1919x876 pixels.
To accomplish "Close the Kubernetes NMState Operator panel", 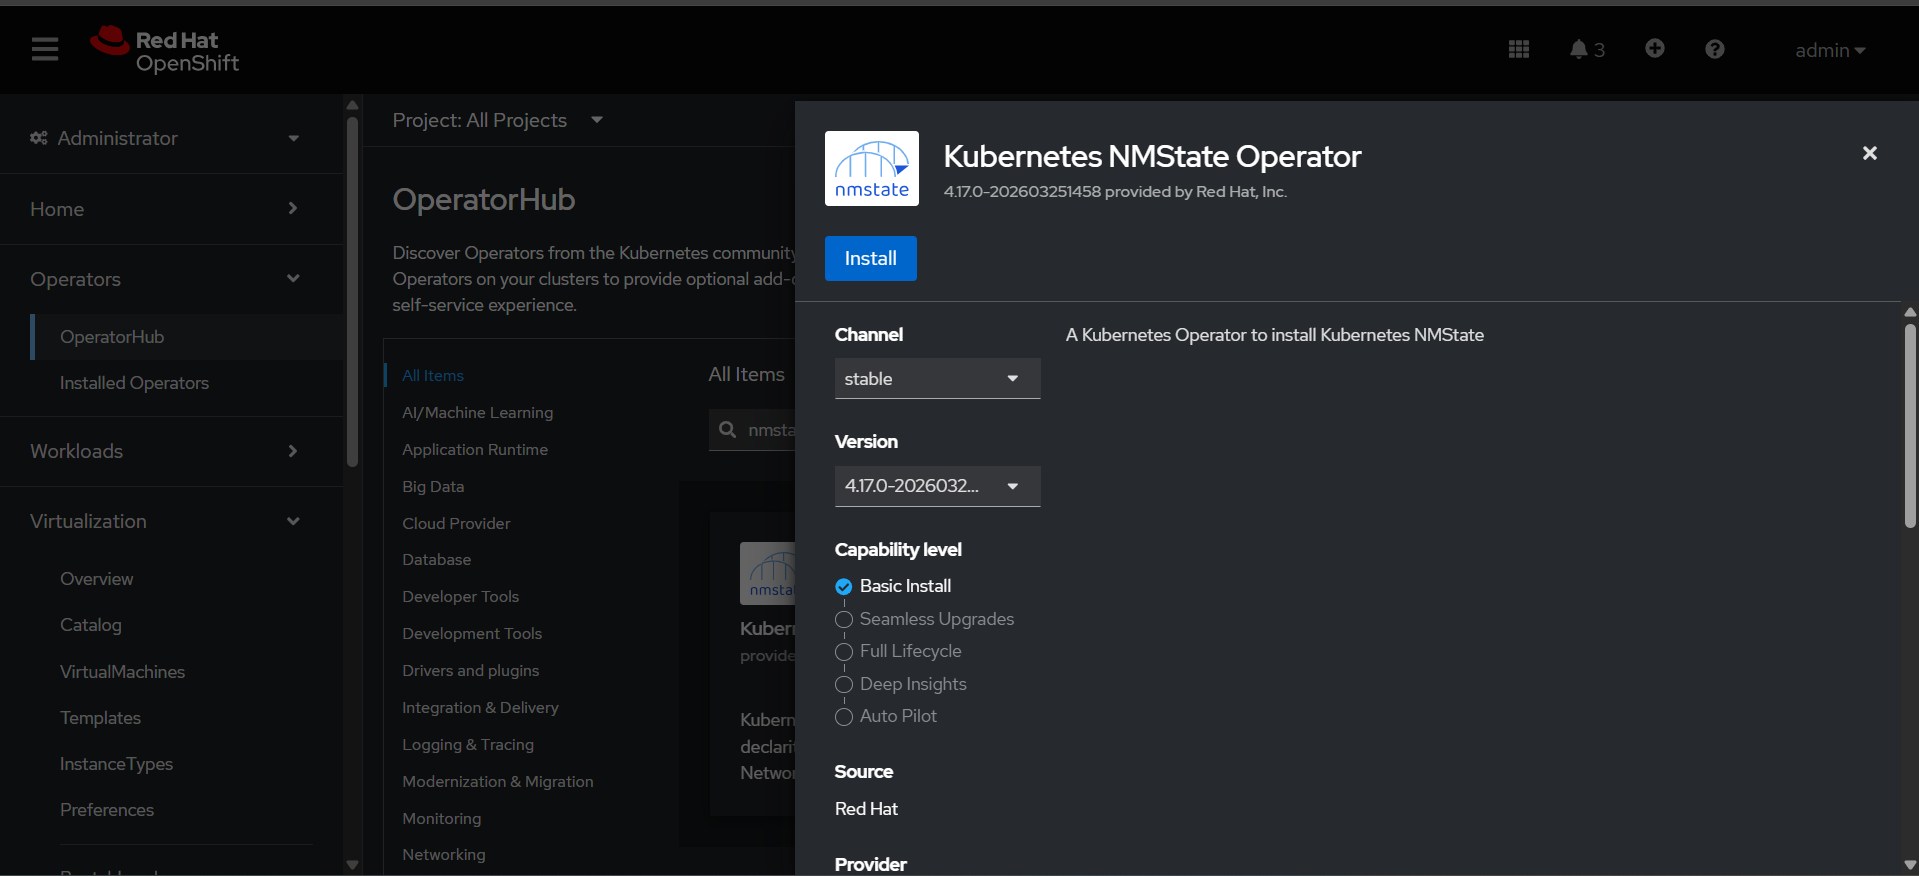I will pos(1869,153).
